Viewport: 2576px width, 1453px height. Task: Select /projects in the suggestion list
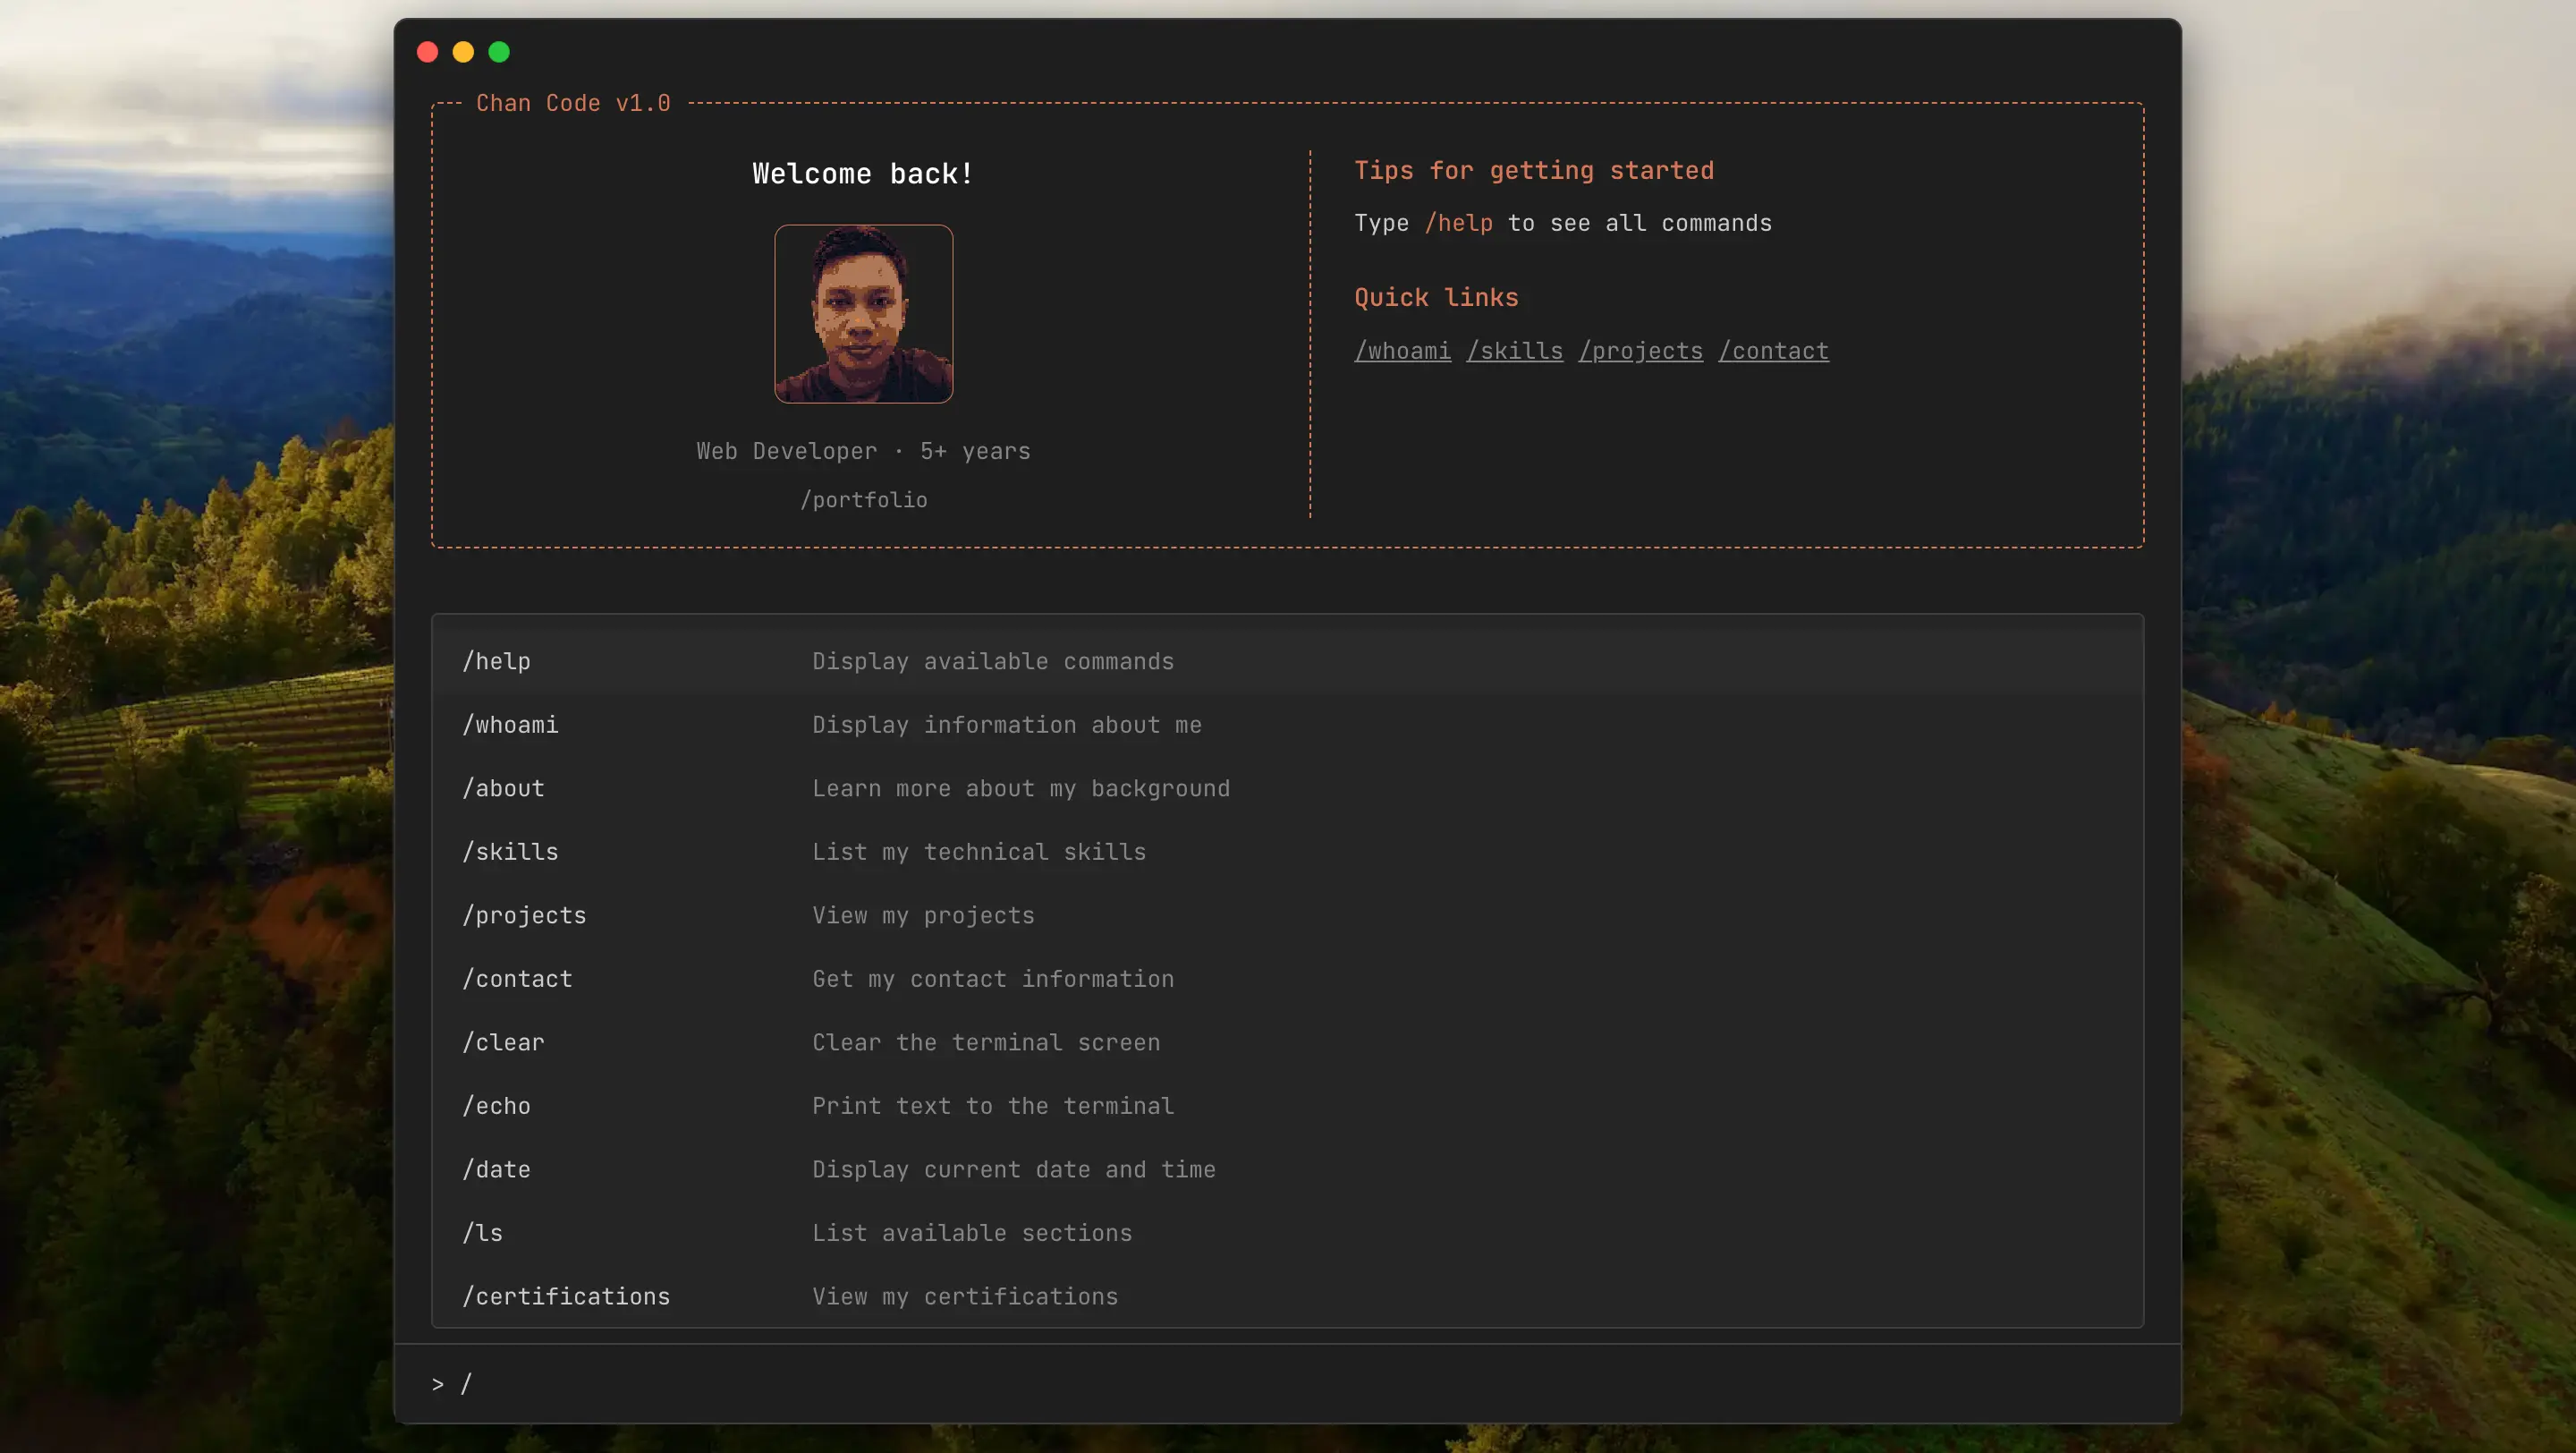point(524,915)
